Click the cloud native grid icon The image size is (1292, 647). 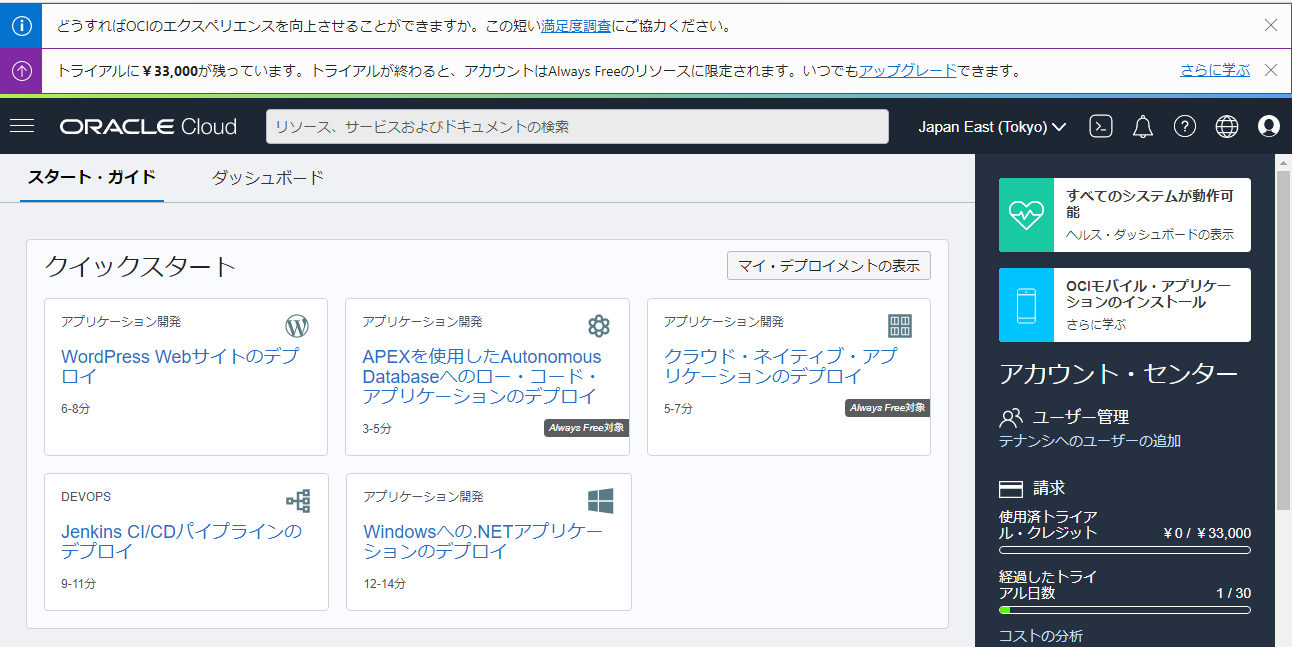(900, 326)
